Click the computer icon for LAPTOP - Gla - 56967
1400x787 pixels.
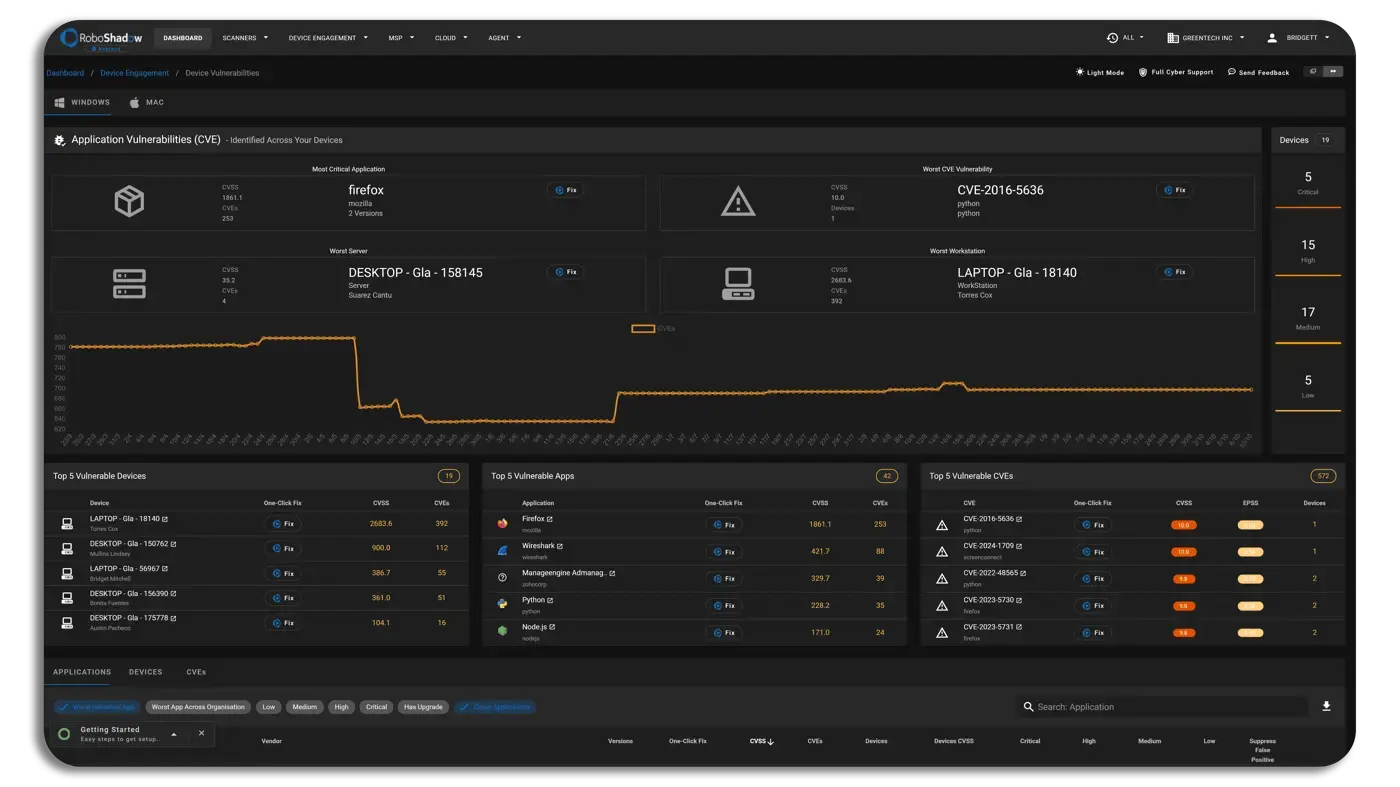67,573
